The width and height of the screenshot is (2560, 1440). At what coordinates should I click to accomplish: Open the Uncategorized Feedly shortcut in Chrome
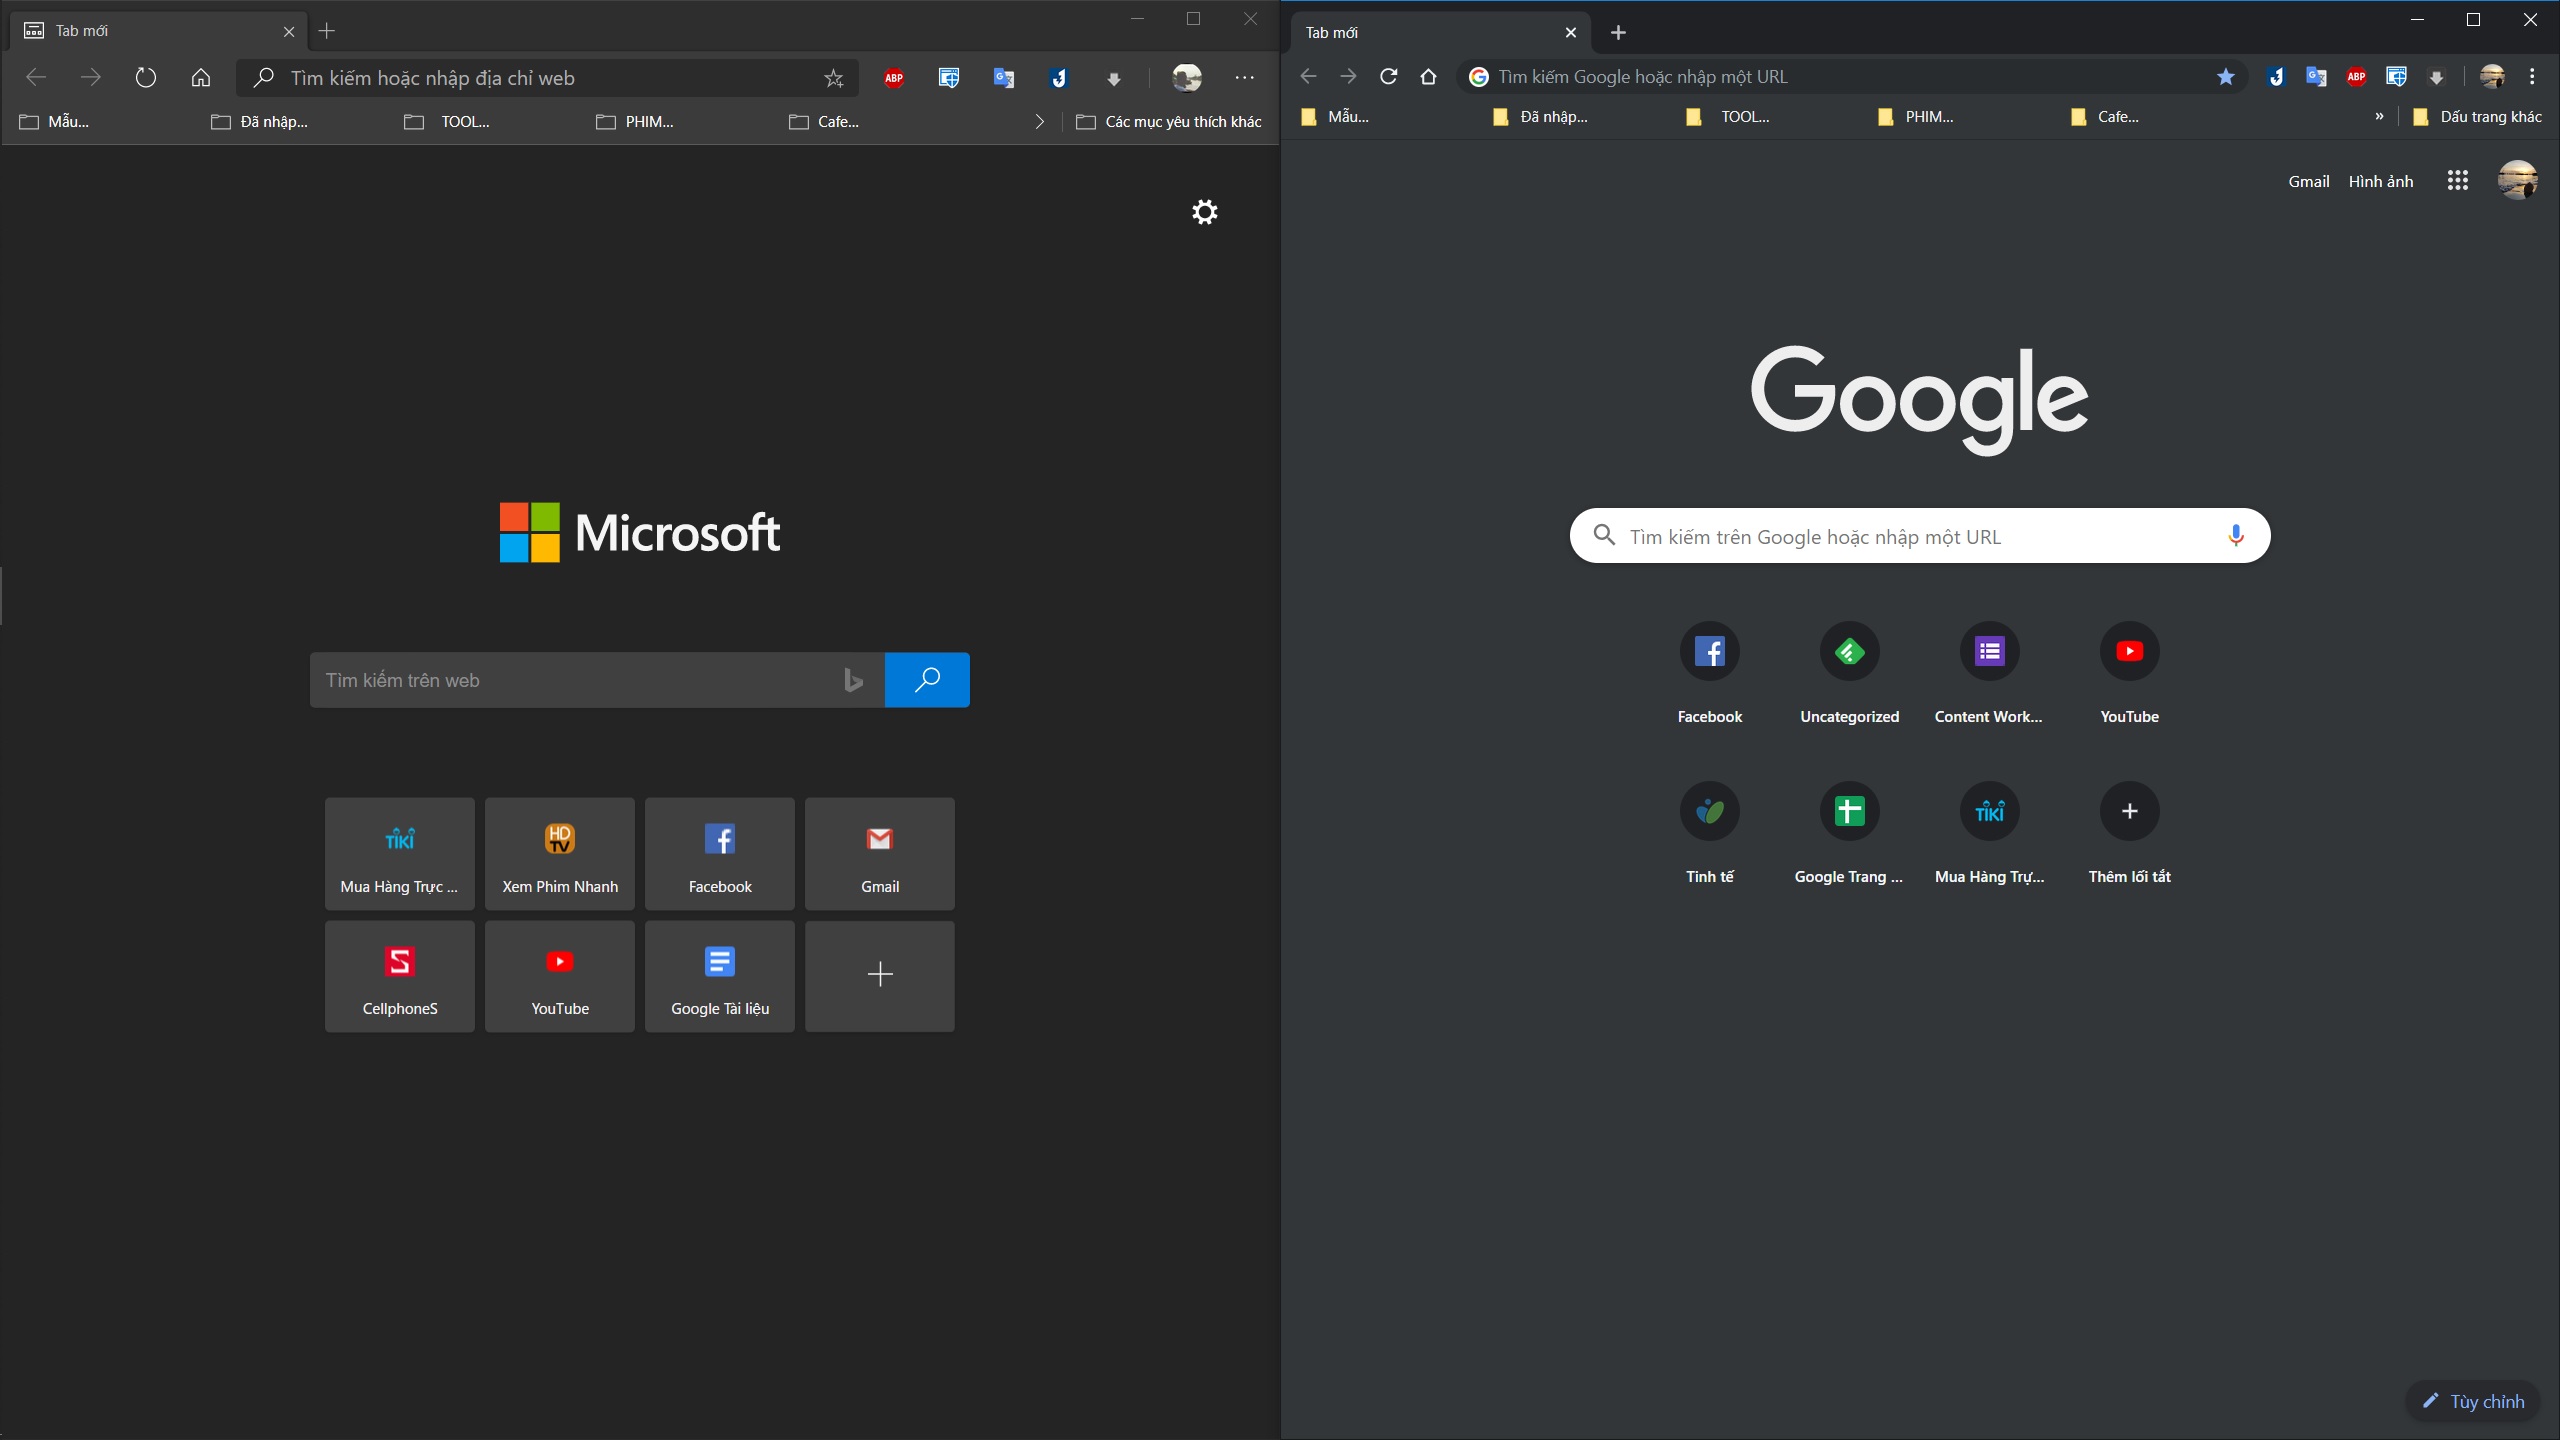tap(1849, 672)
